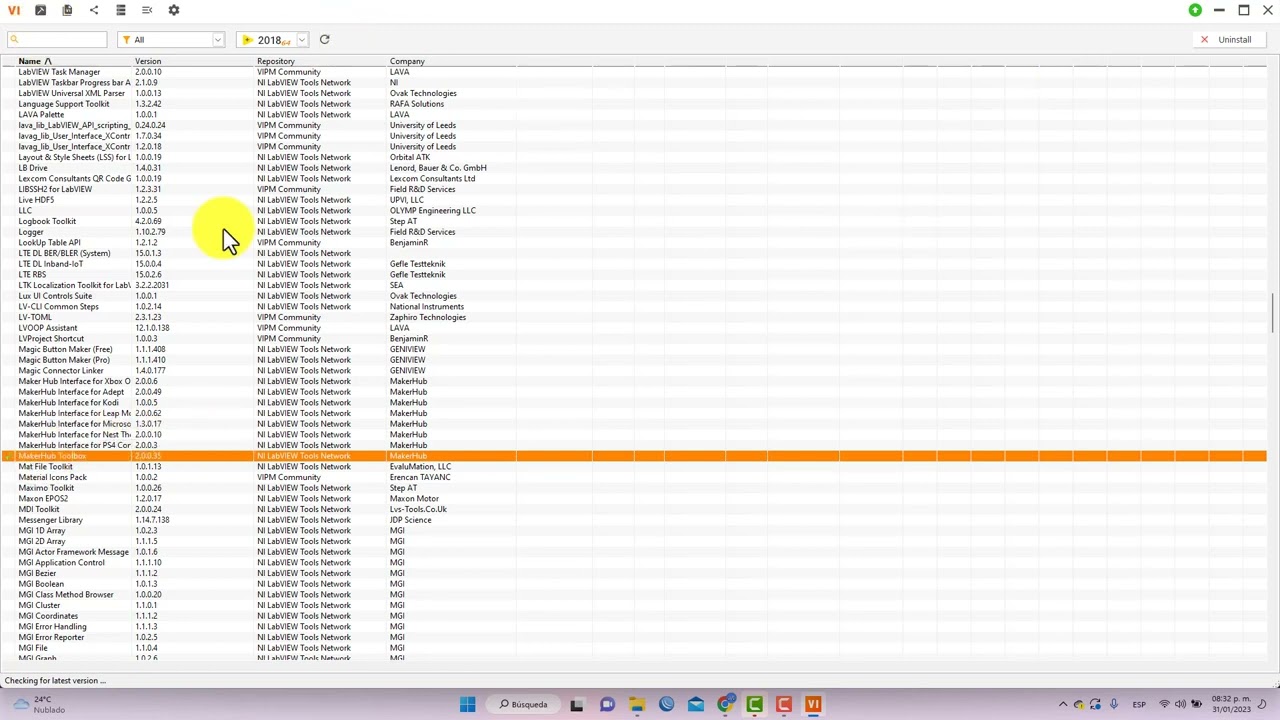The height and width of the screenshot is (720, 1280).
Task: Click the vertical scrollbar thumb
Action: (1273, 313)
